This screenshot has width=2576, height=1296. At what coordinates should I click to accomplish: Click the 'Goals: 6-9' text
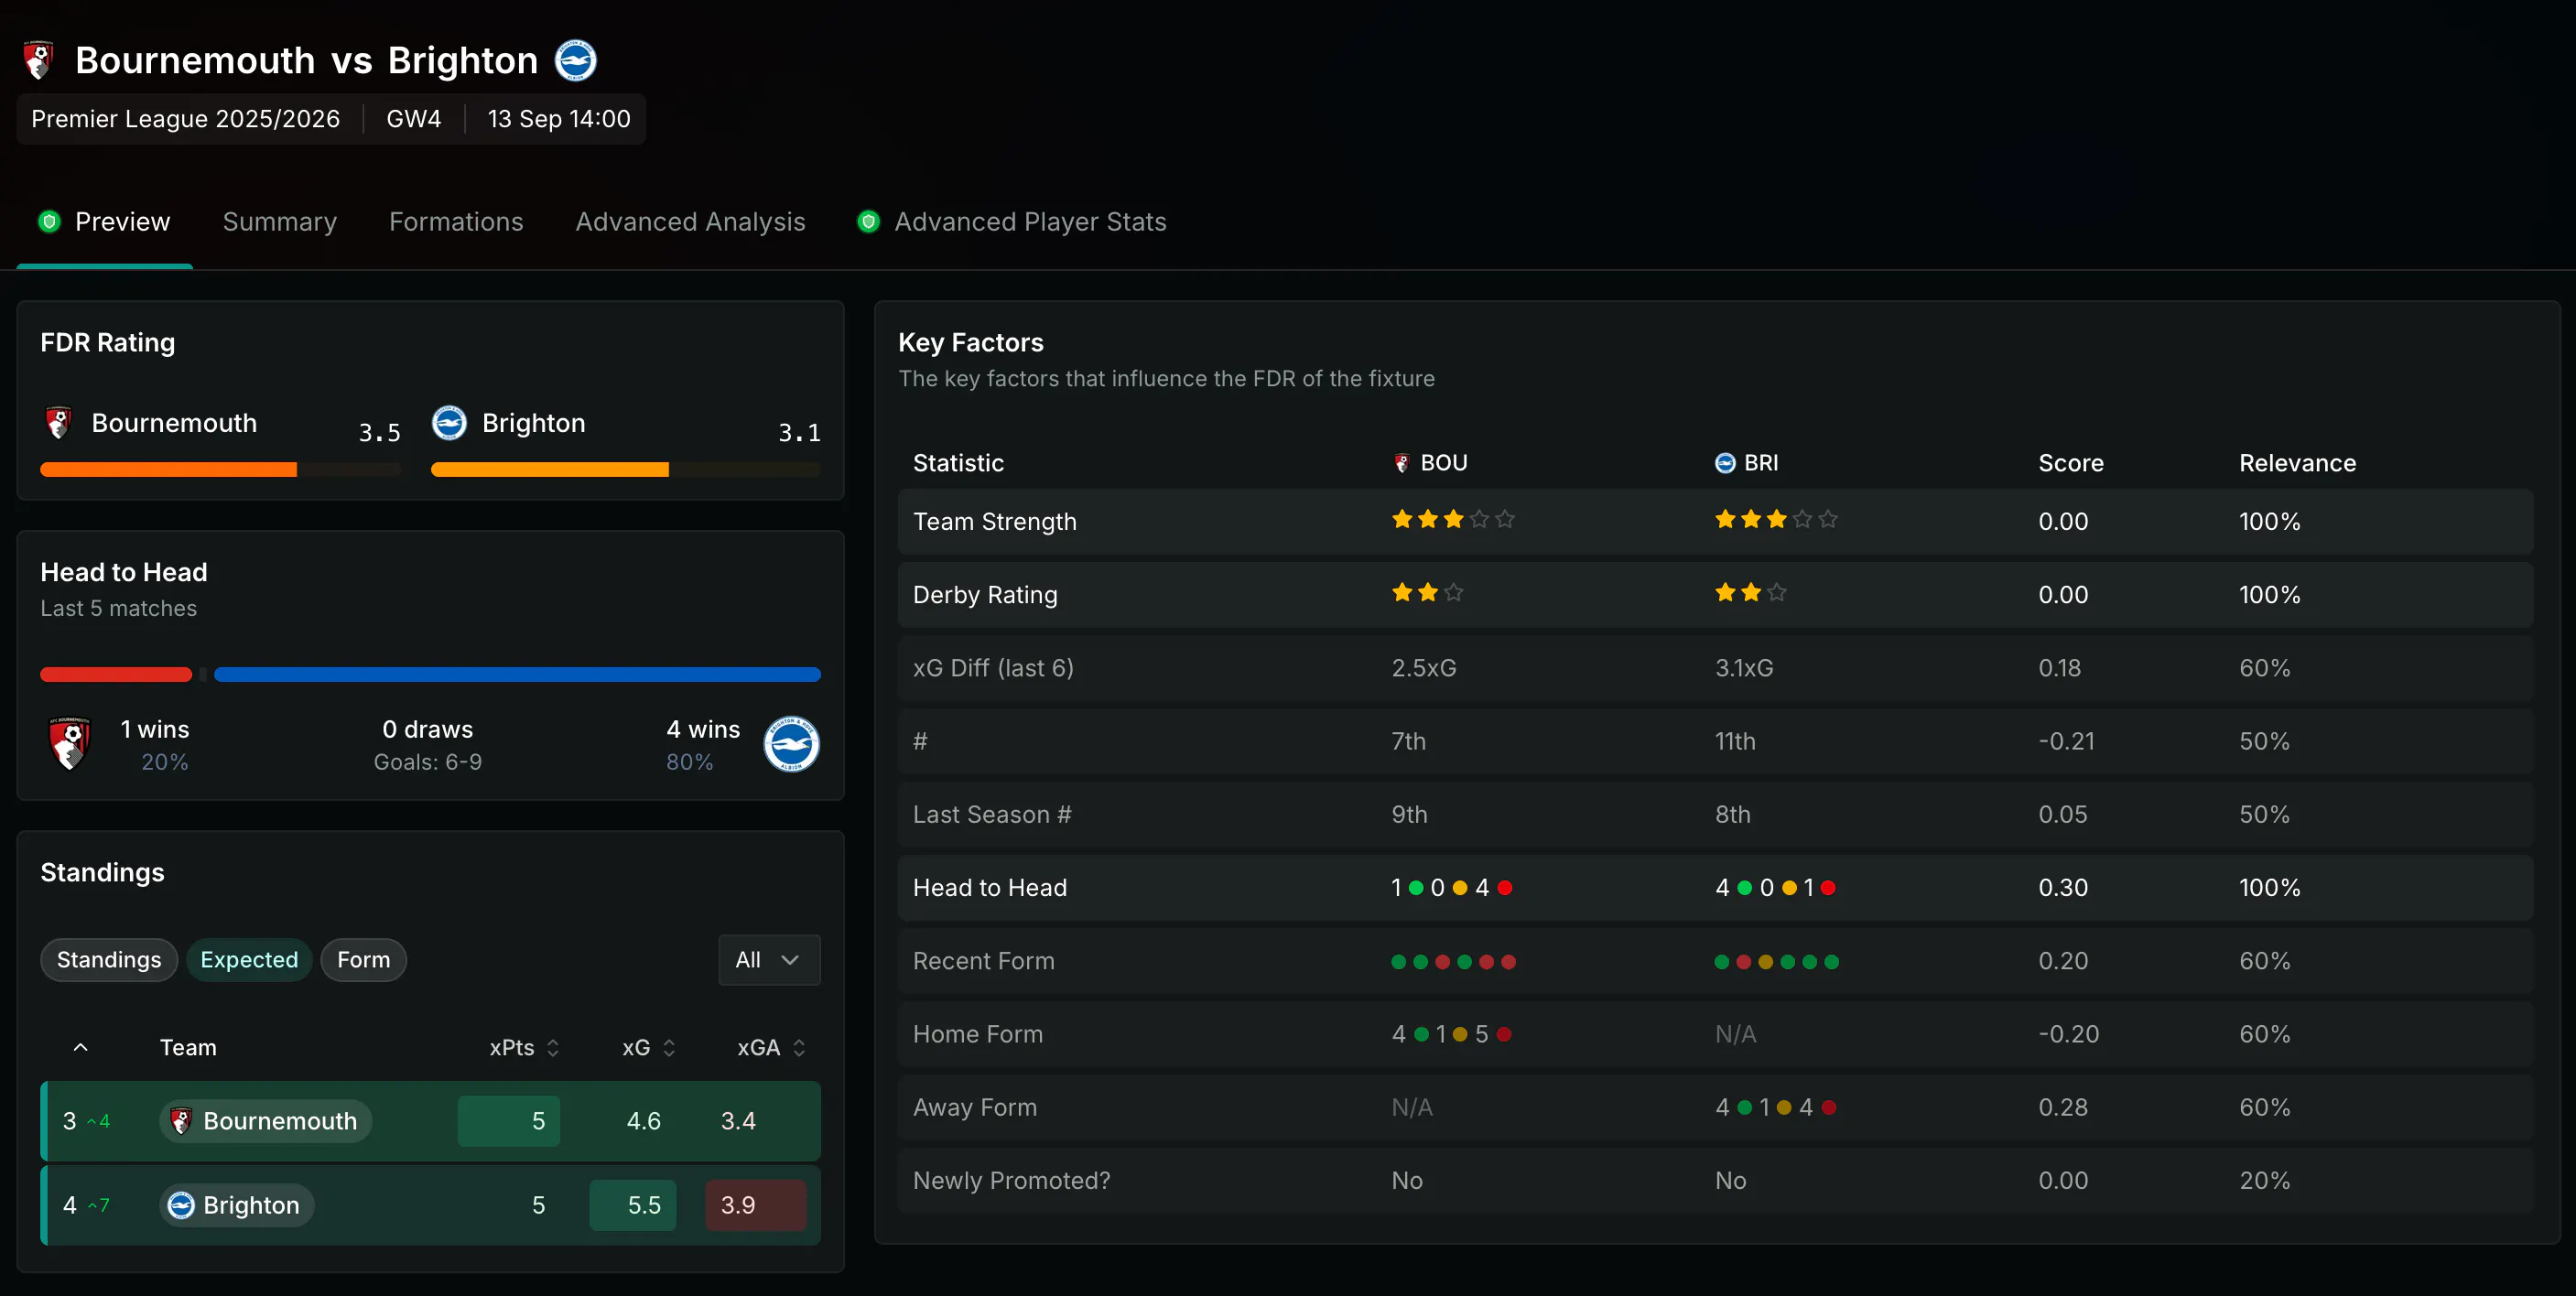pos(428,762)
